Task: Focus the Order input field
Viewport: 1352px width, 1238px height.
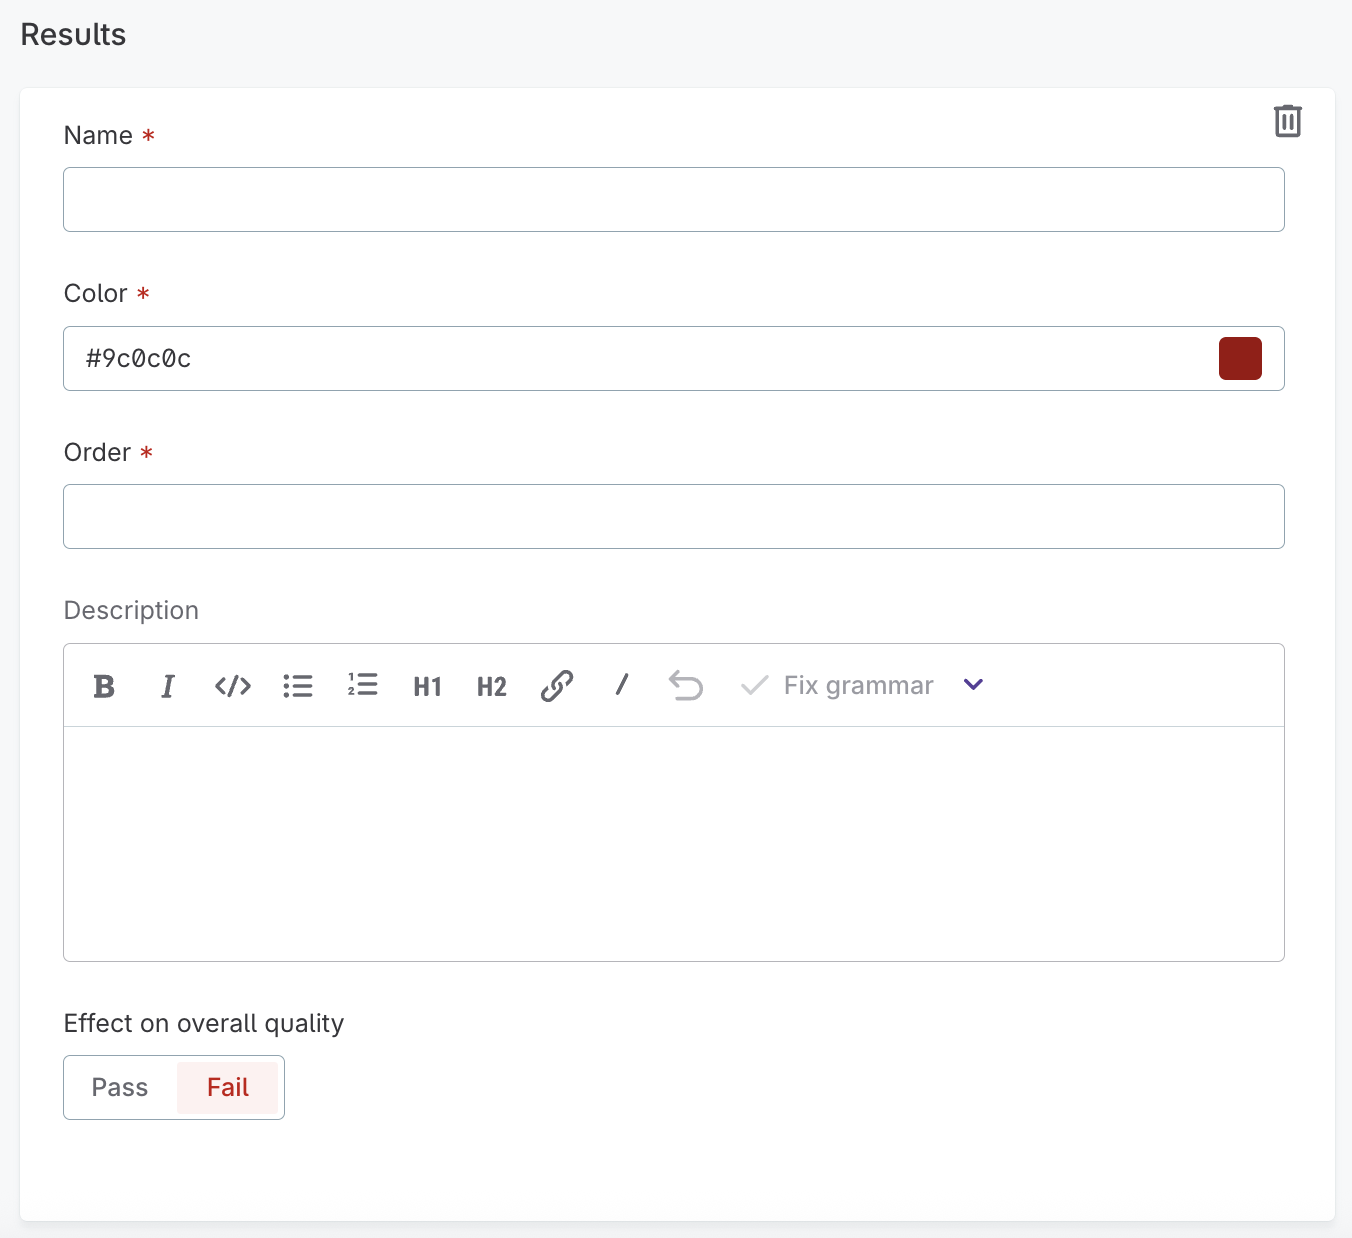Action: (x=673, y=517)
